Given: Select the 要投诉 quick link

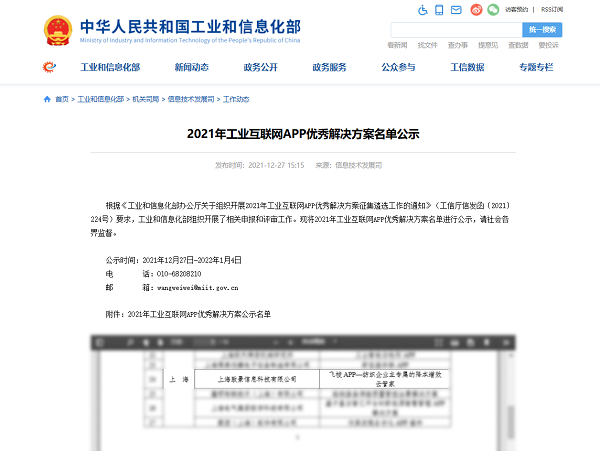Looking at the screenshot, I should click(x=548, y=45).
